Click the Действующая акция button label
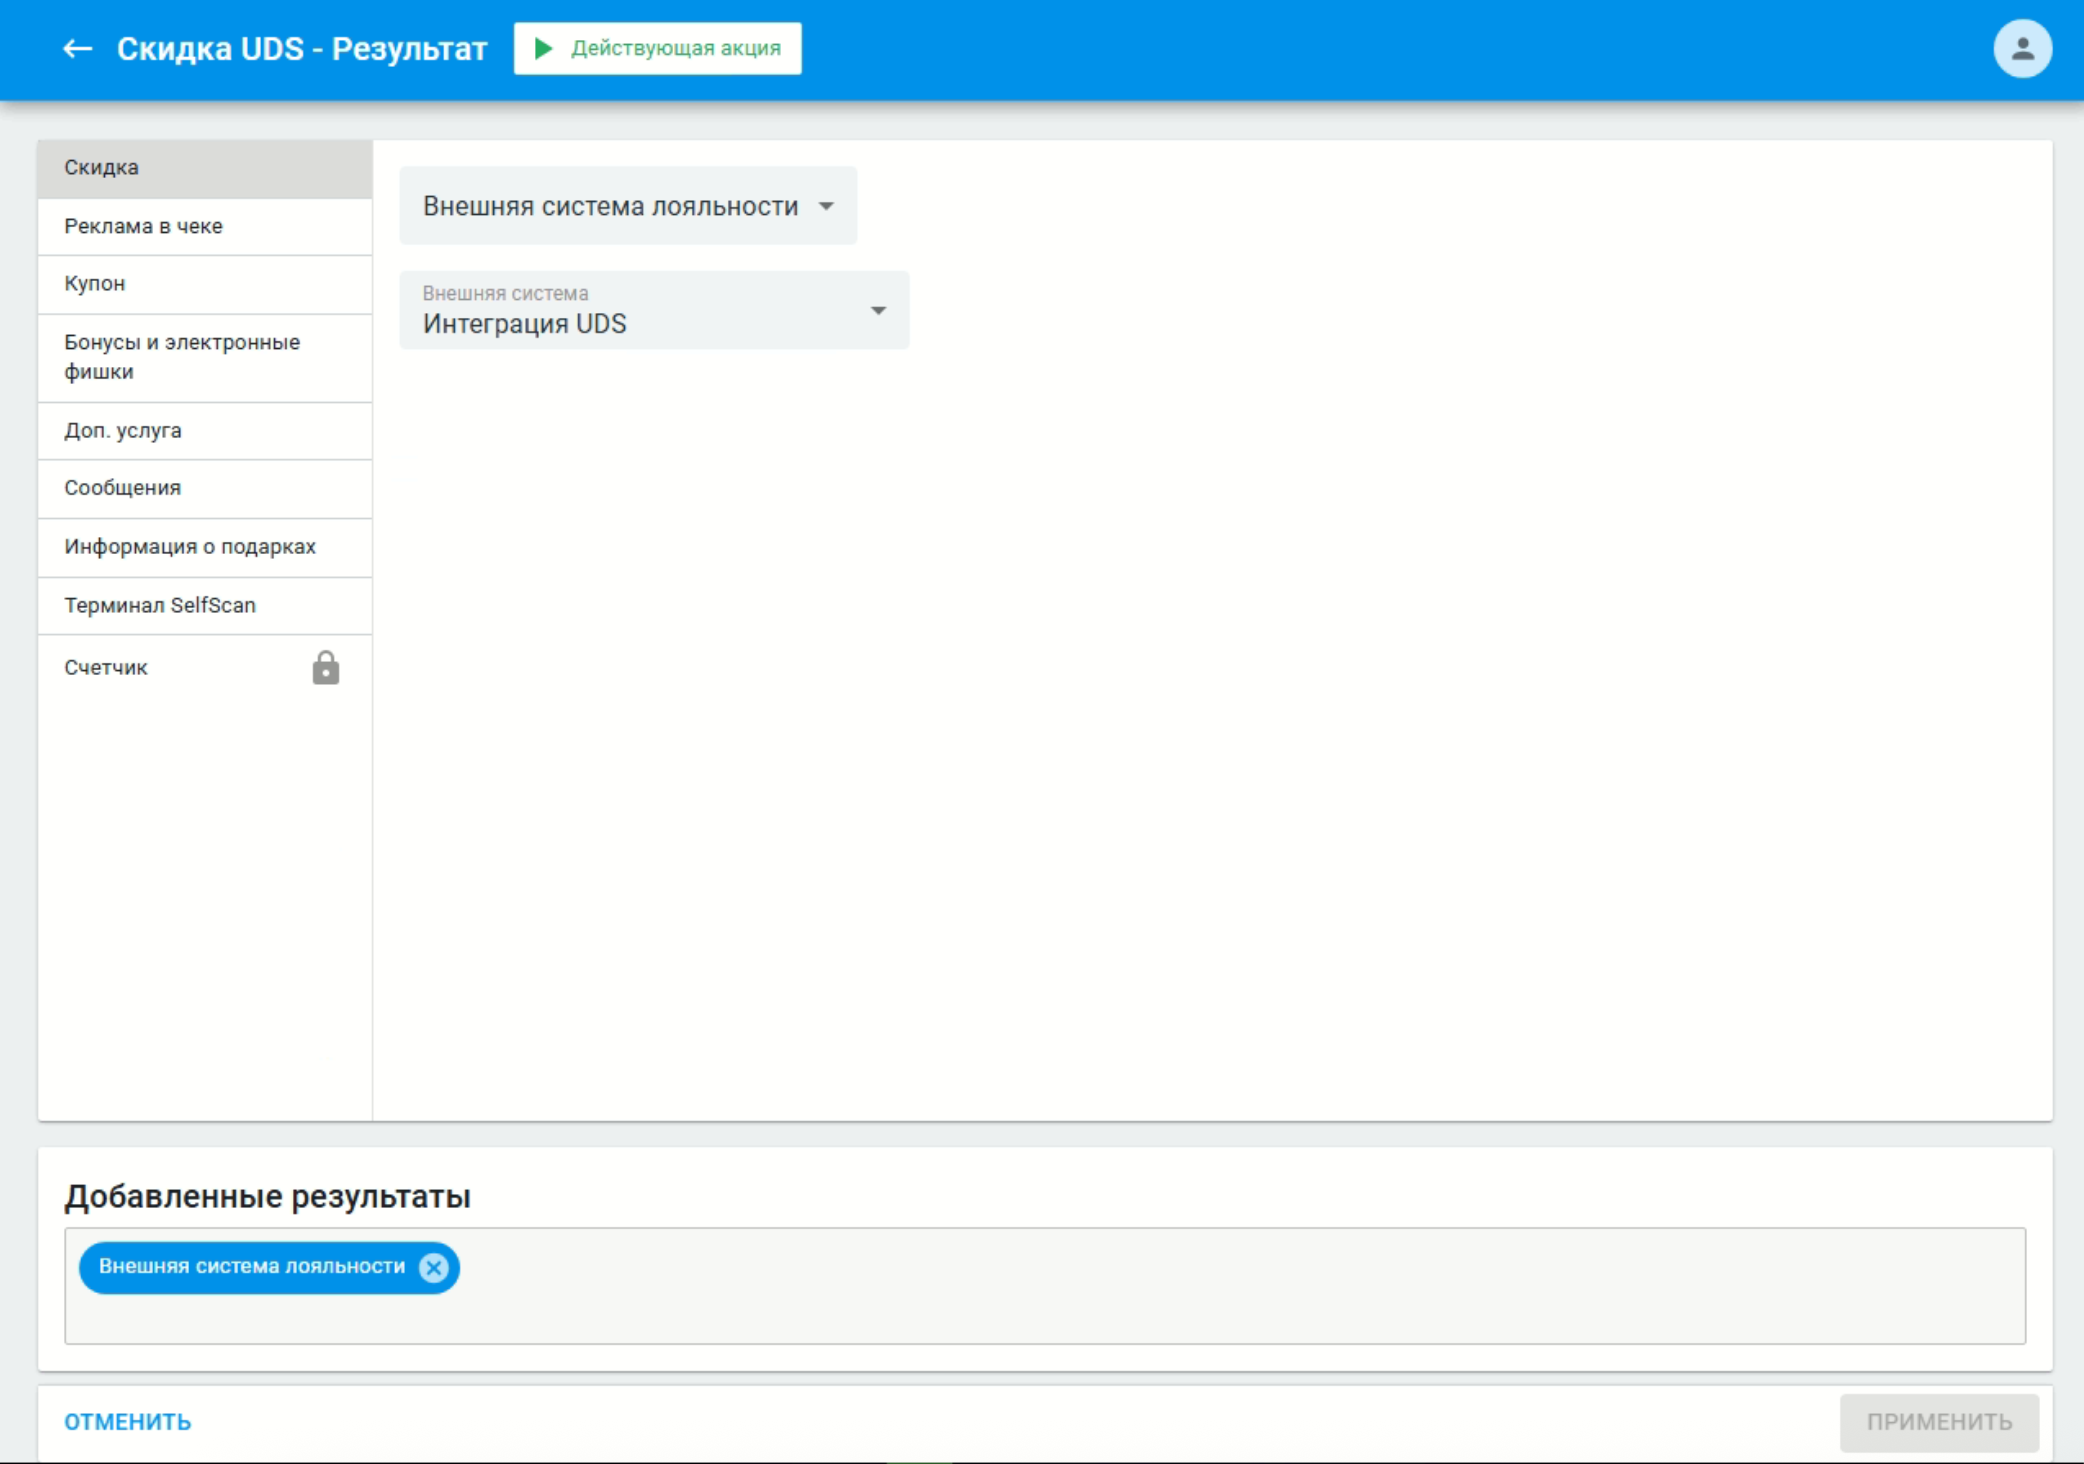Screen dimensions: 2084x1464 point(676,48)
